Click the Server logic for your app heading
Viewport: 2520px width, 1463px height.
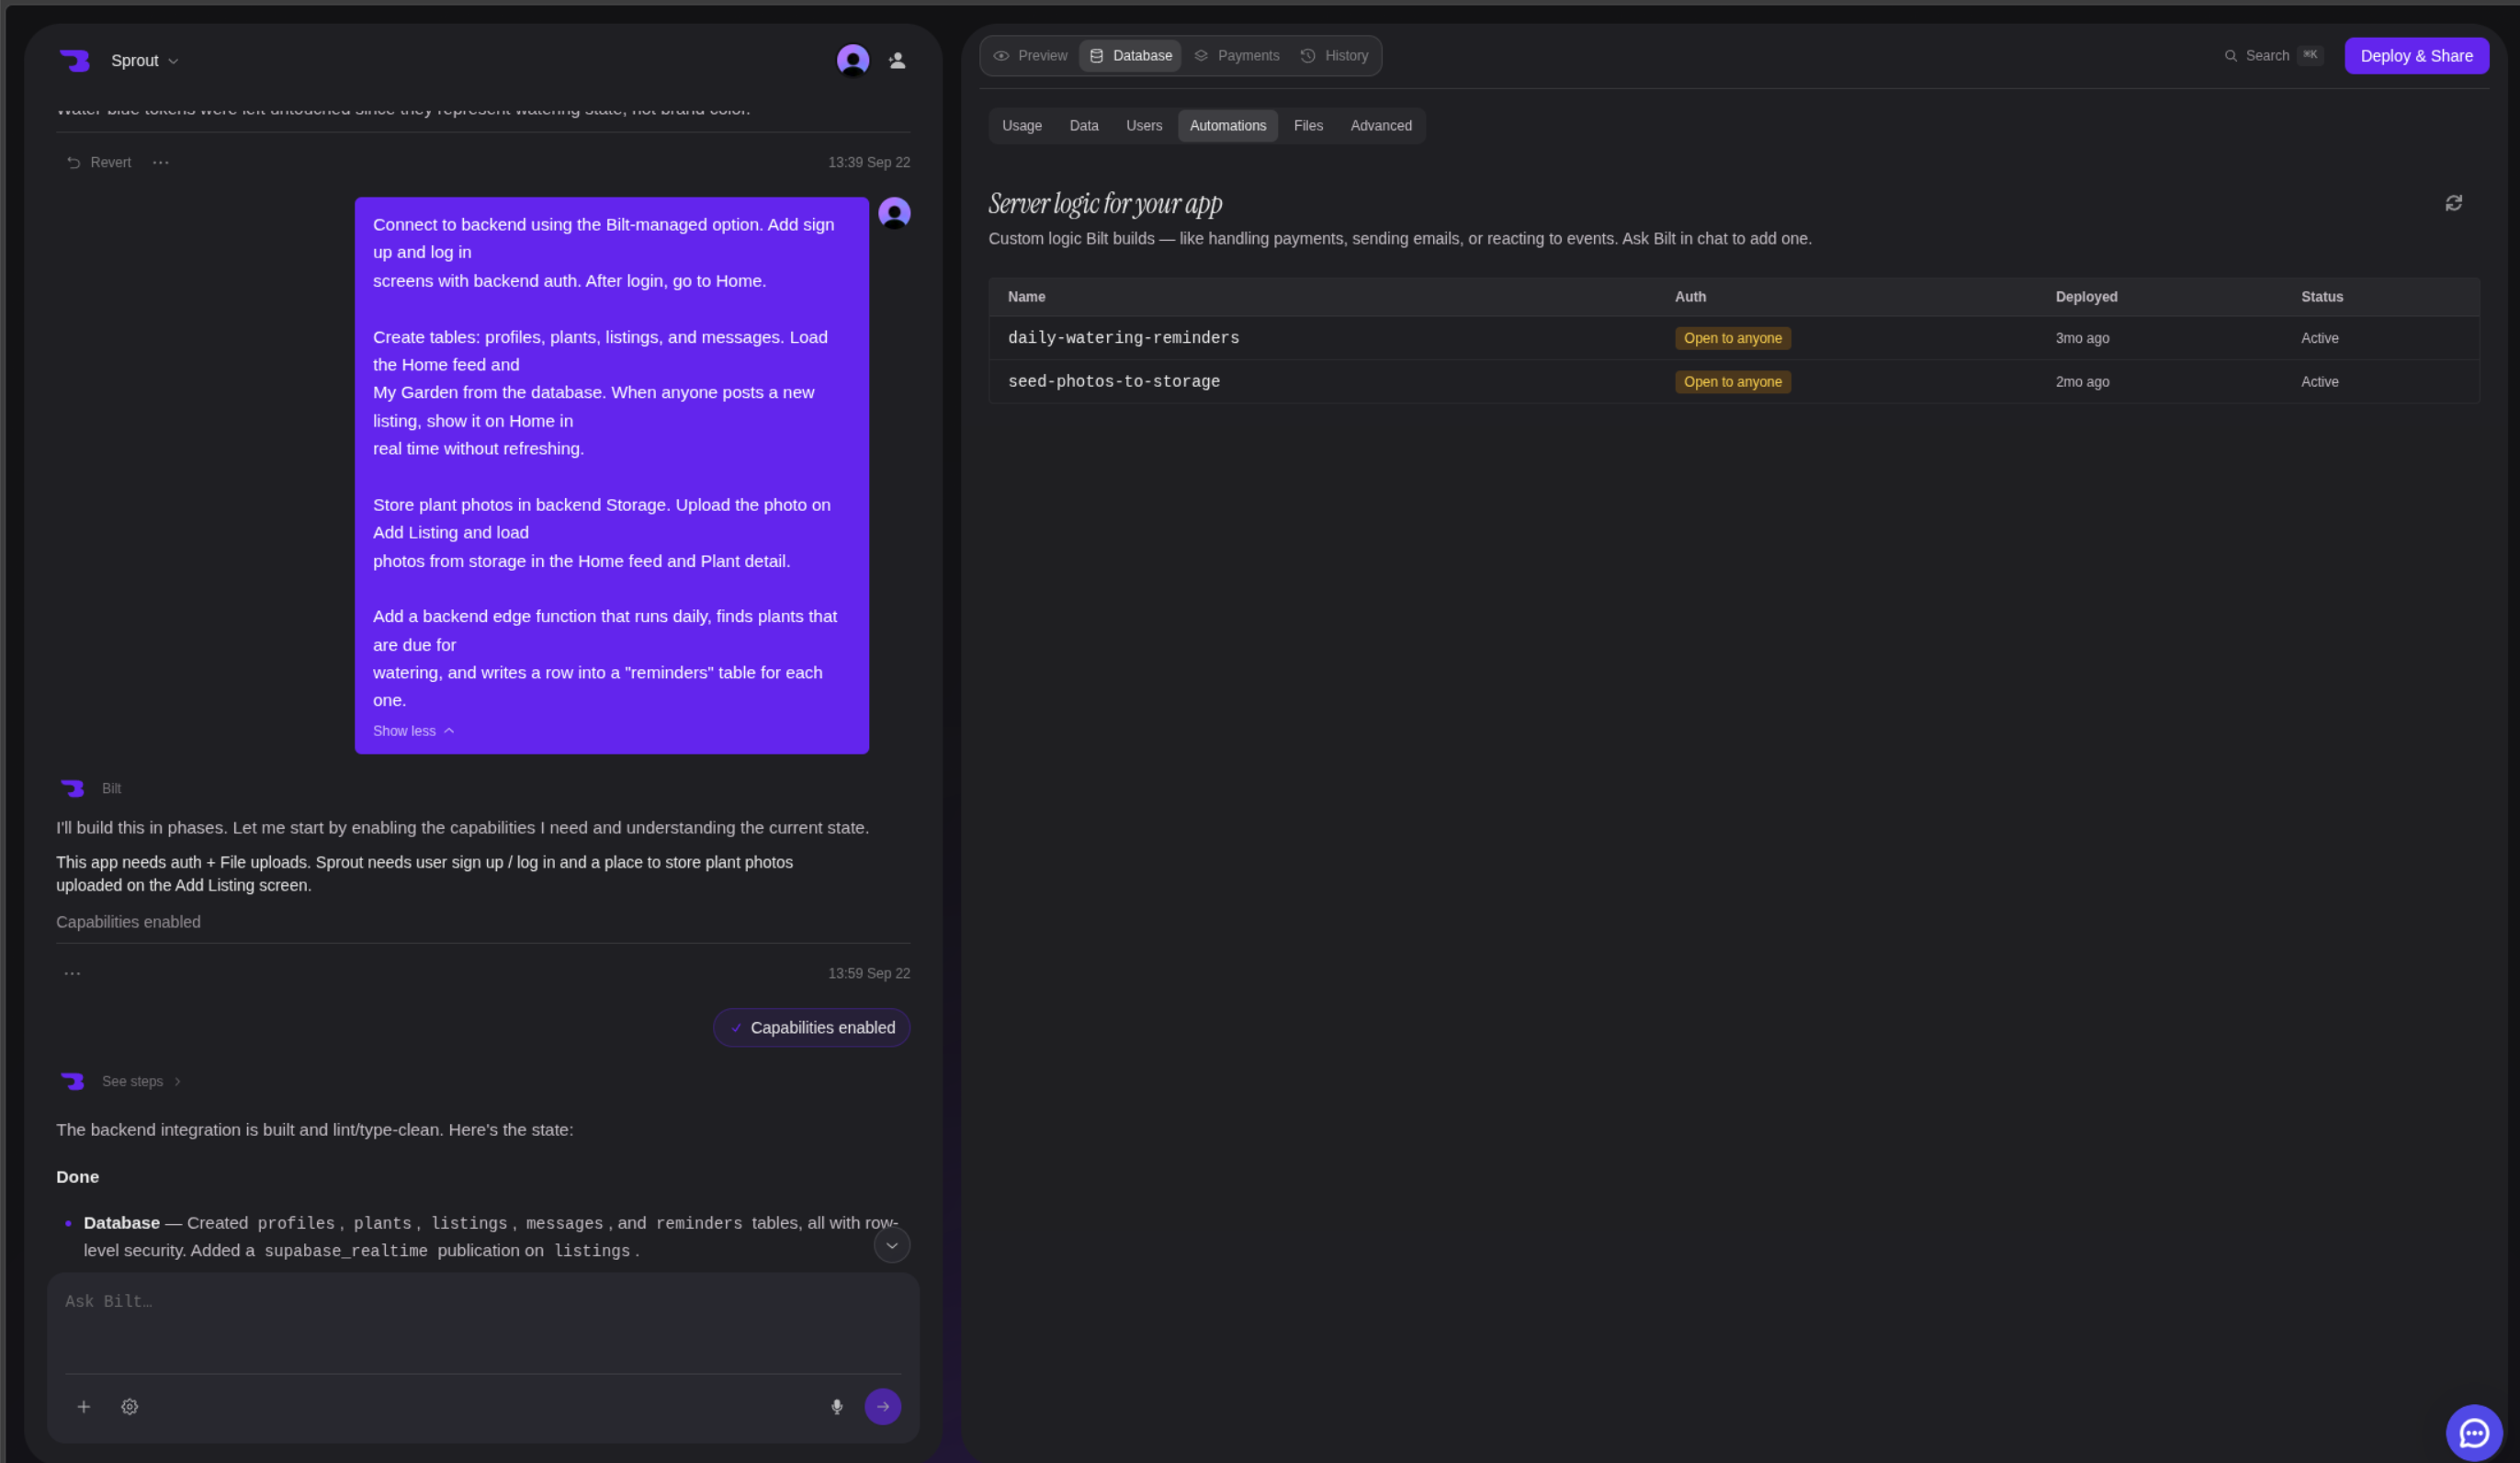(1105, 204)
